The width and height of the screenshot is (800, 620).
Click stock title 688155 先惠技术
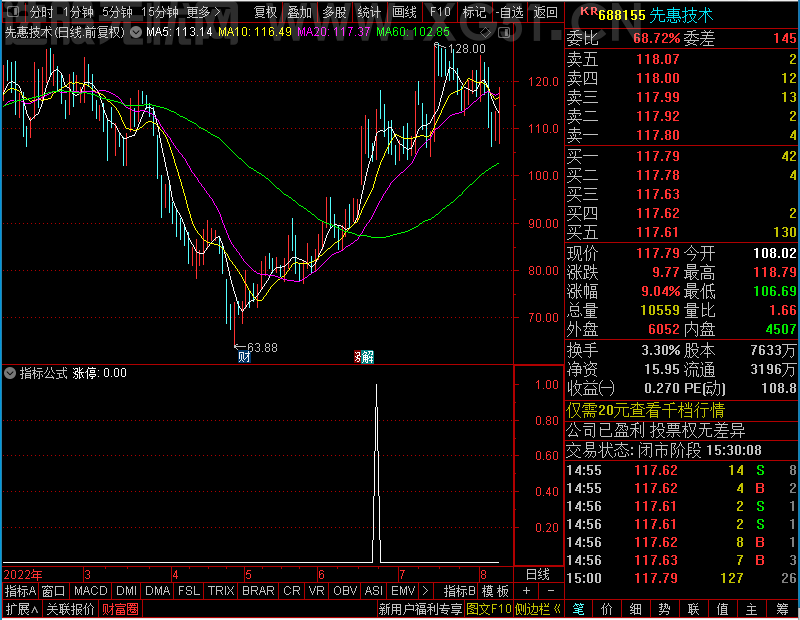click(656, 15)
